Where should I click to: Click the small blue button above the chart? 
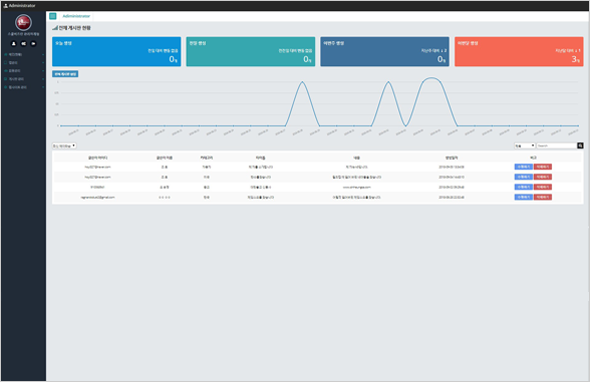coord(65,74)
